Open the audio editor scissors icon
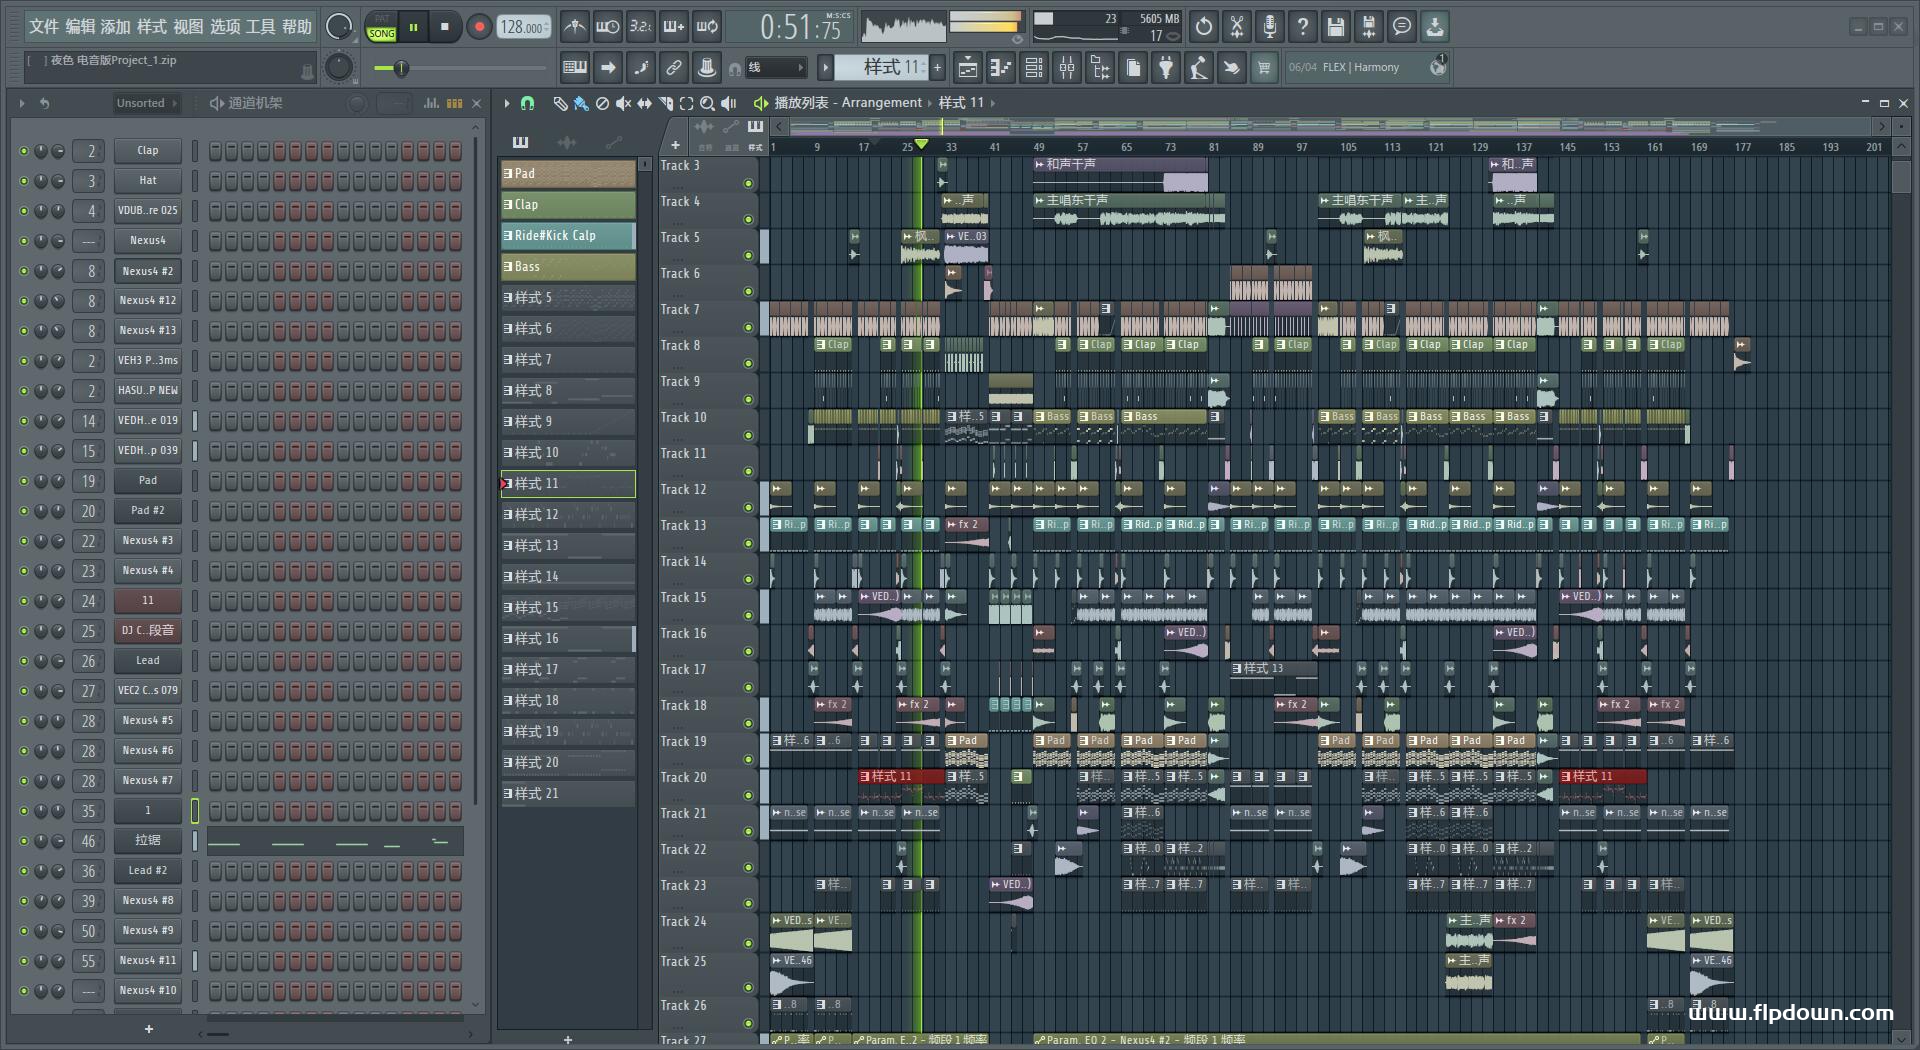 point(1237,27)
